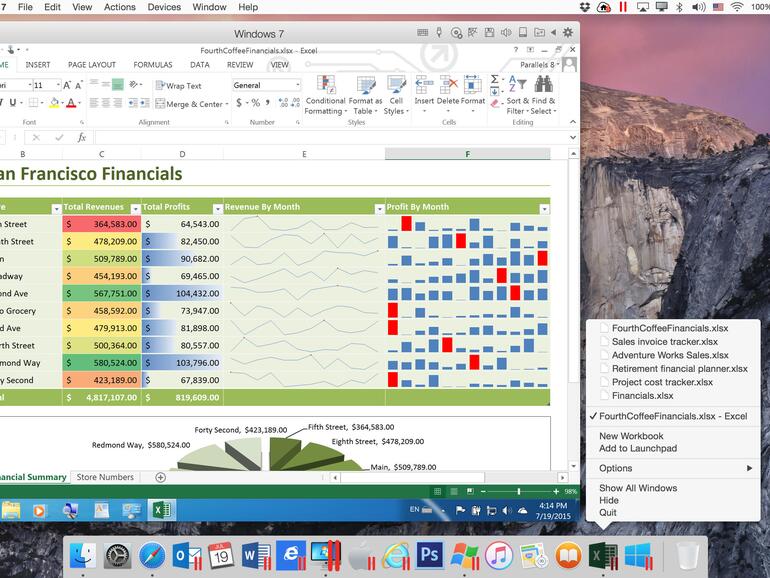The width and height of the screenshot is (770, 578).
Task: Open the font size dropdown
Action: pos(58,85)
